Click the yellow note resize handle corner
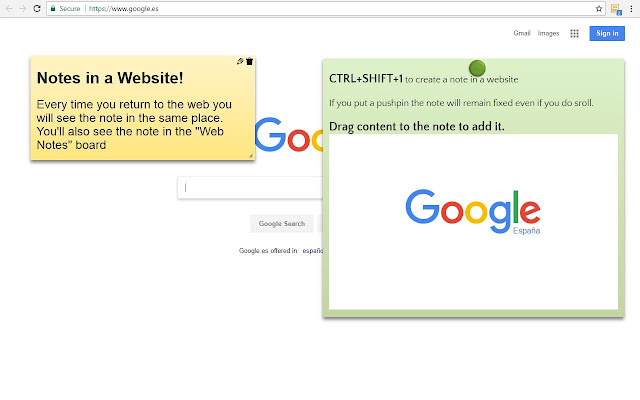Screen dimensions: 640x400 pos(251,156)
